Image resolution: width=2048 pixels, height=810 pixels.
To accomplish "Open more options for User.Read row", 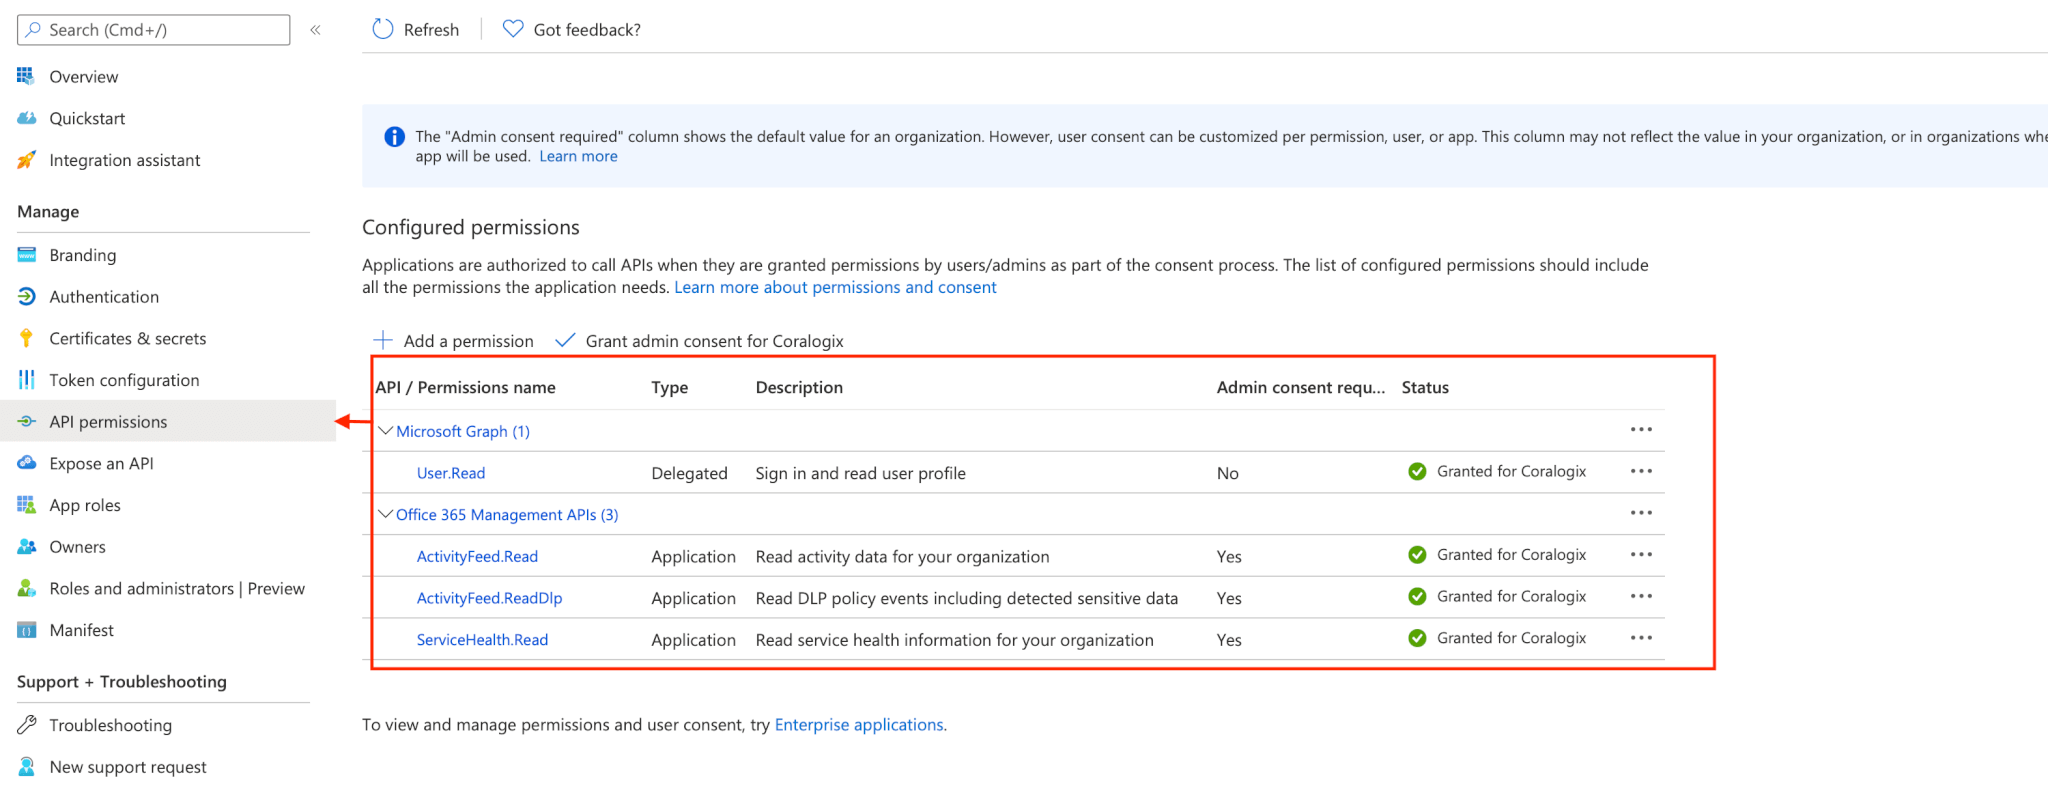I will coord(1641,471).
